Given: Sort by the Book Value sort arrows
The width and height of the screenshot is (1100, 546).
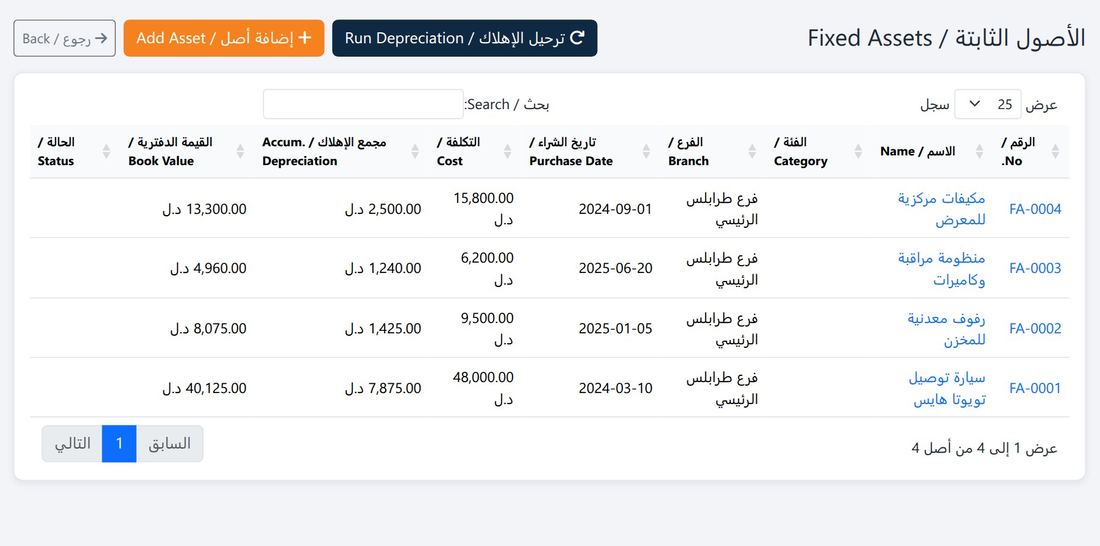Looking at the screenshot, I should 241,152.
